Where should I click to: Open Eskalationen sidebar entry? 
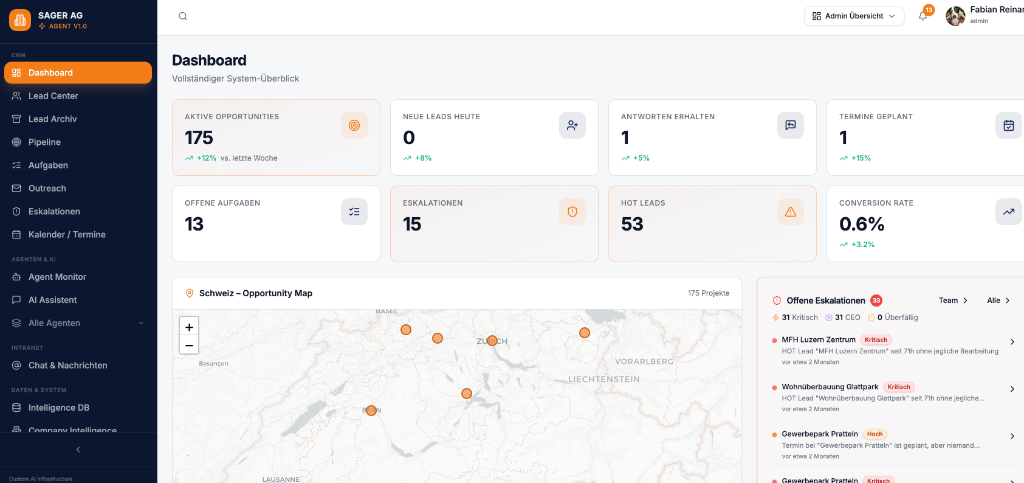(x=78, y=211)
